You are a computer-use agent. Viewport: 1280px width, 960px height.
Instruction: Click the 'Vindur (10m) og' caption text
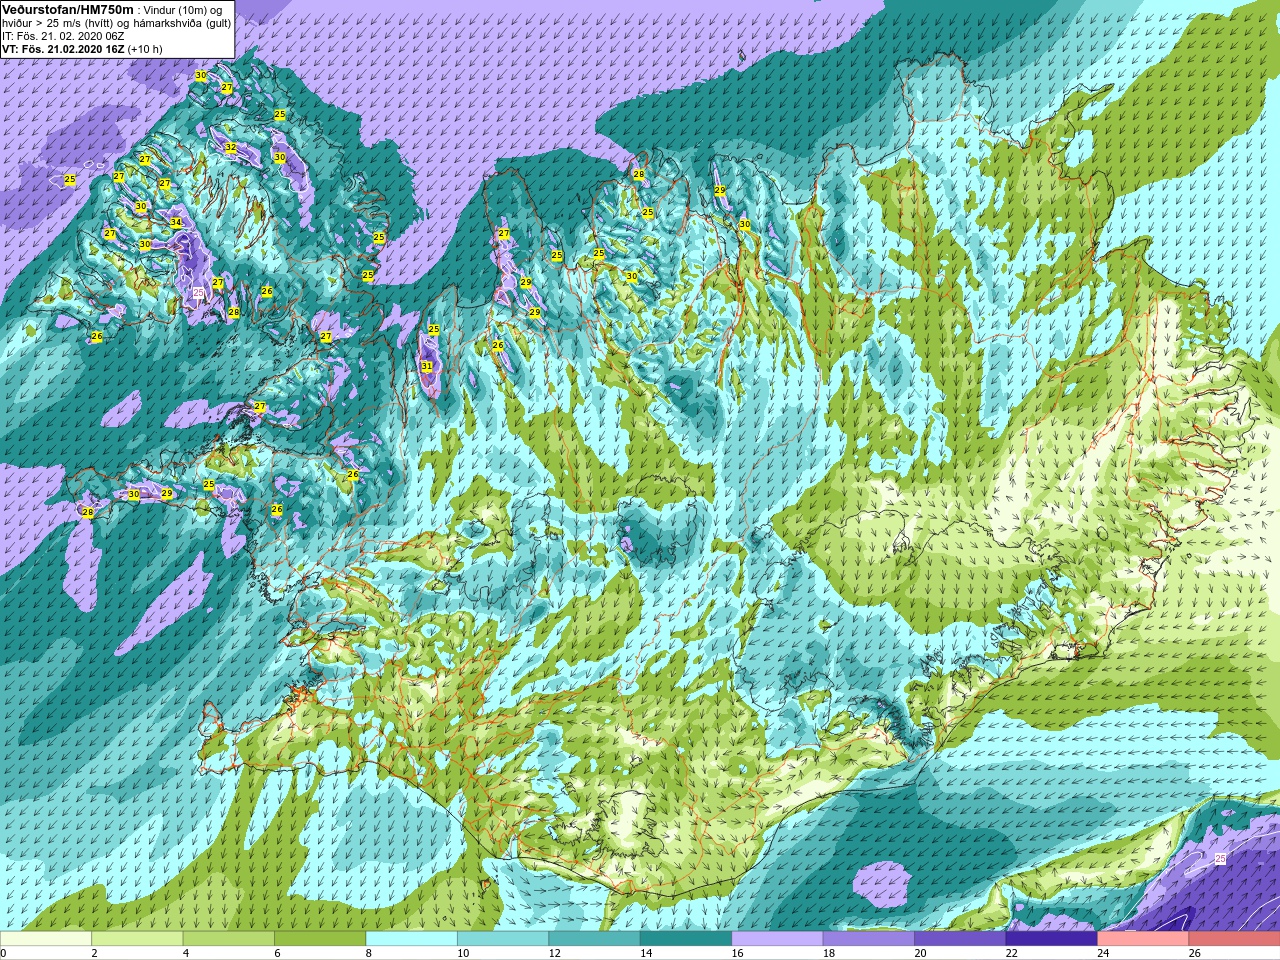click(x=183, y=10)
